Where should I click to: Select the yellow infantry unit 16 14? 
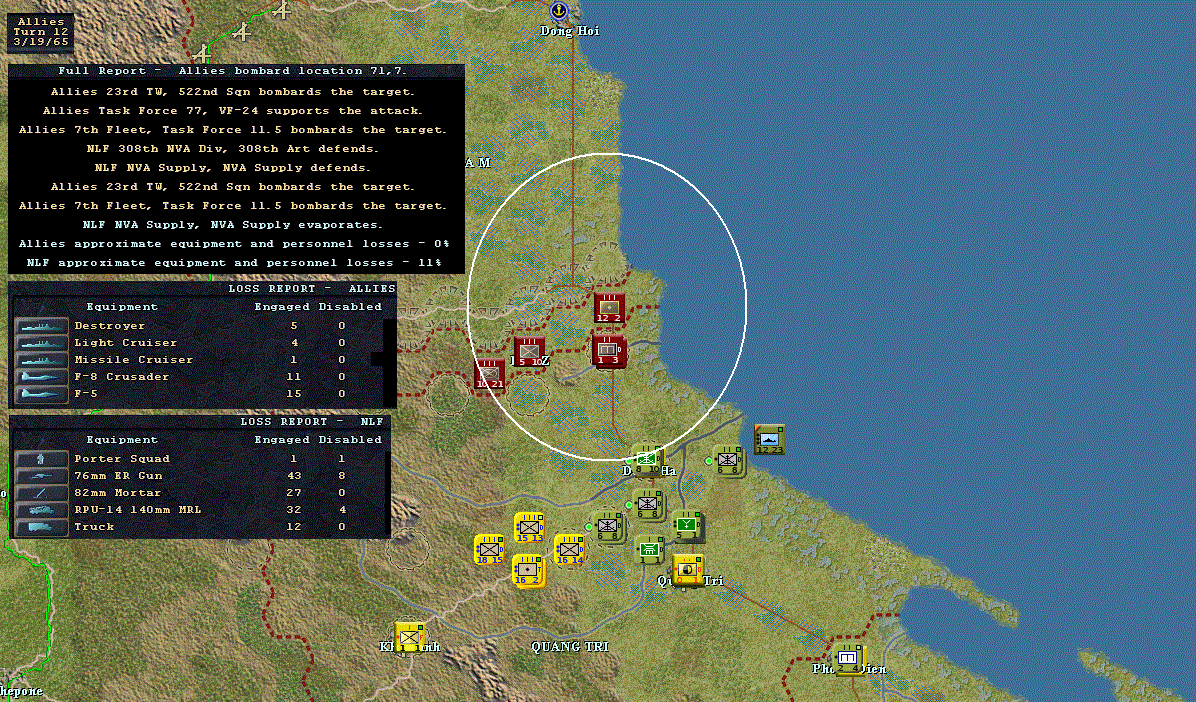pyautogui.click(x=569, y=549)
